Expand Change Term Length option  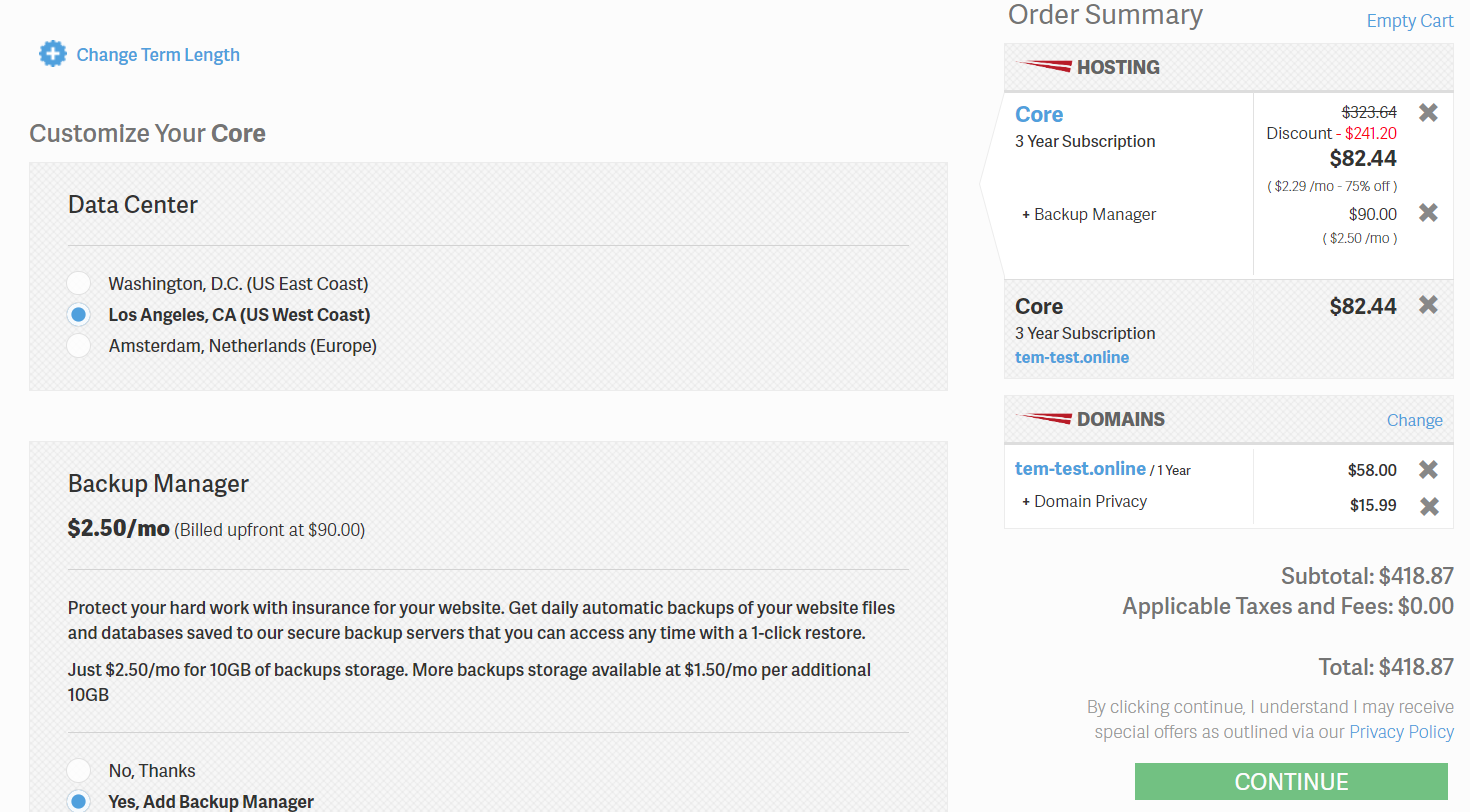pyautogui.click(x=158, y=55)
